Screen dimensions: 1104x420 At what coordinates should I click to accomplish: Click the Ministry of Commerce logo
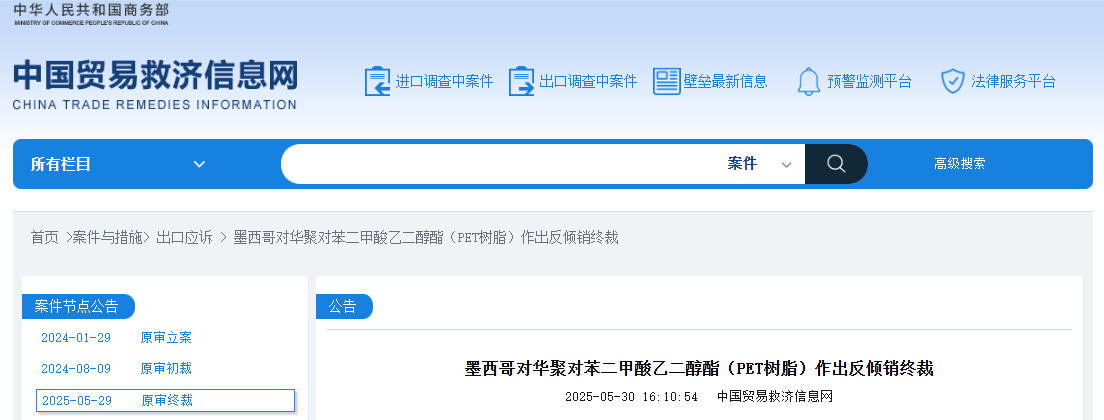91,14
